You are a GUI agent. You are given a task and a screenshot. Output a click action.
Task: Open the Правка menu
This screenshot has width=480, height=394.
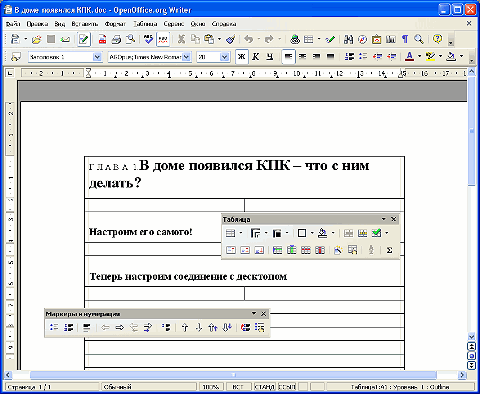tap(37, 24)
